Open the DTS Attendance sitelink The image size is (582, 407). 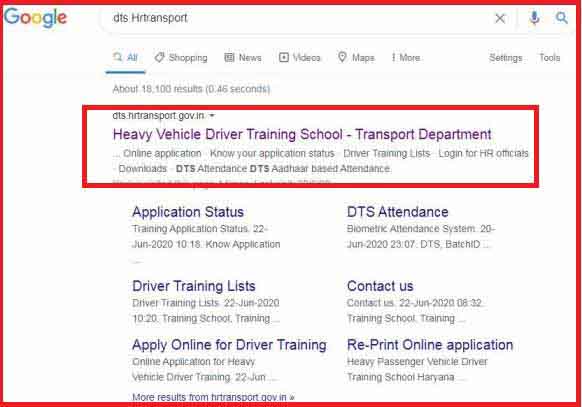point(398,212)
